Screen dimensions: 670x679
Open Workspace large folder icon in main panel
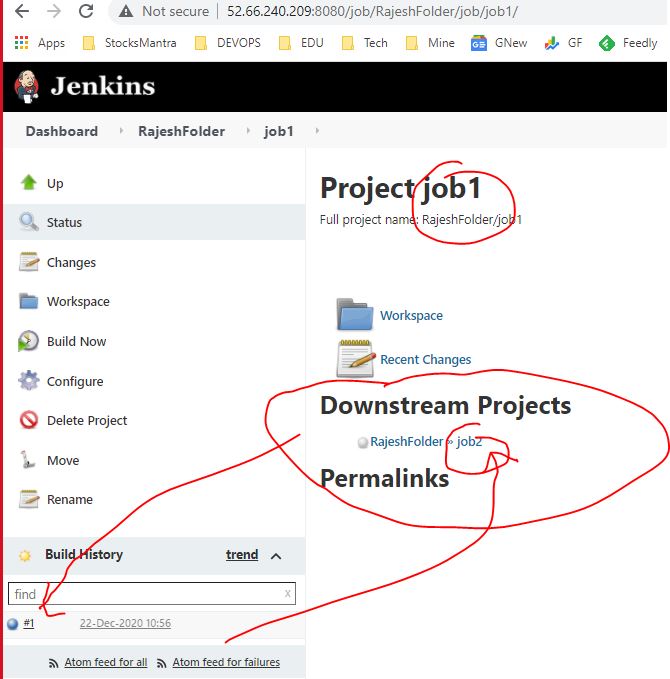tap(355, 314)
